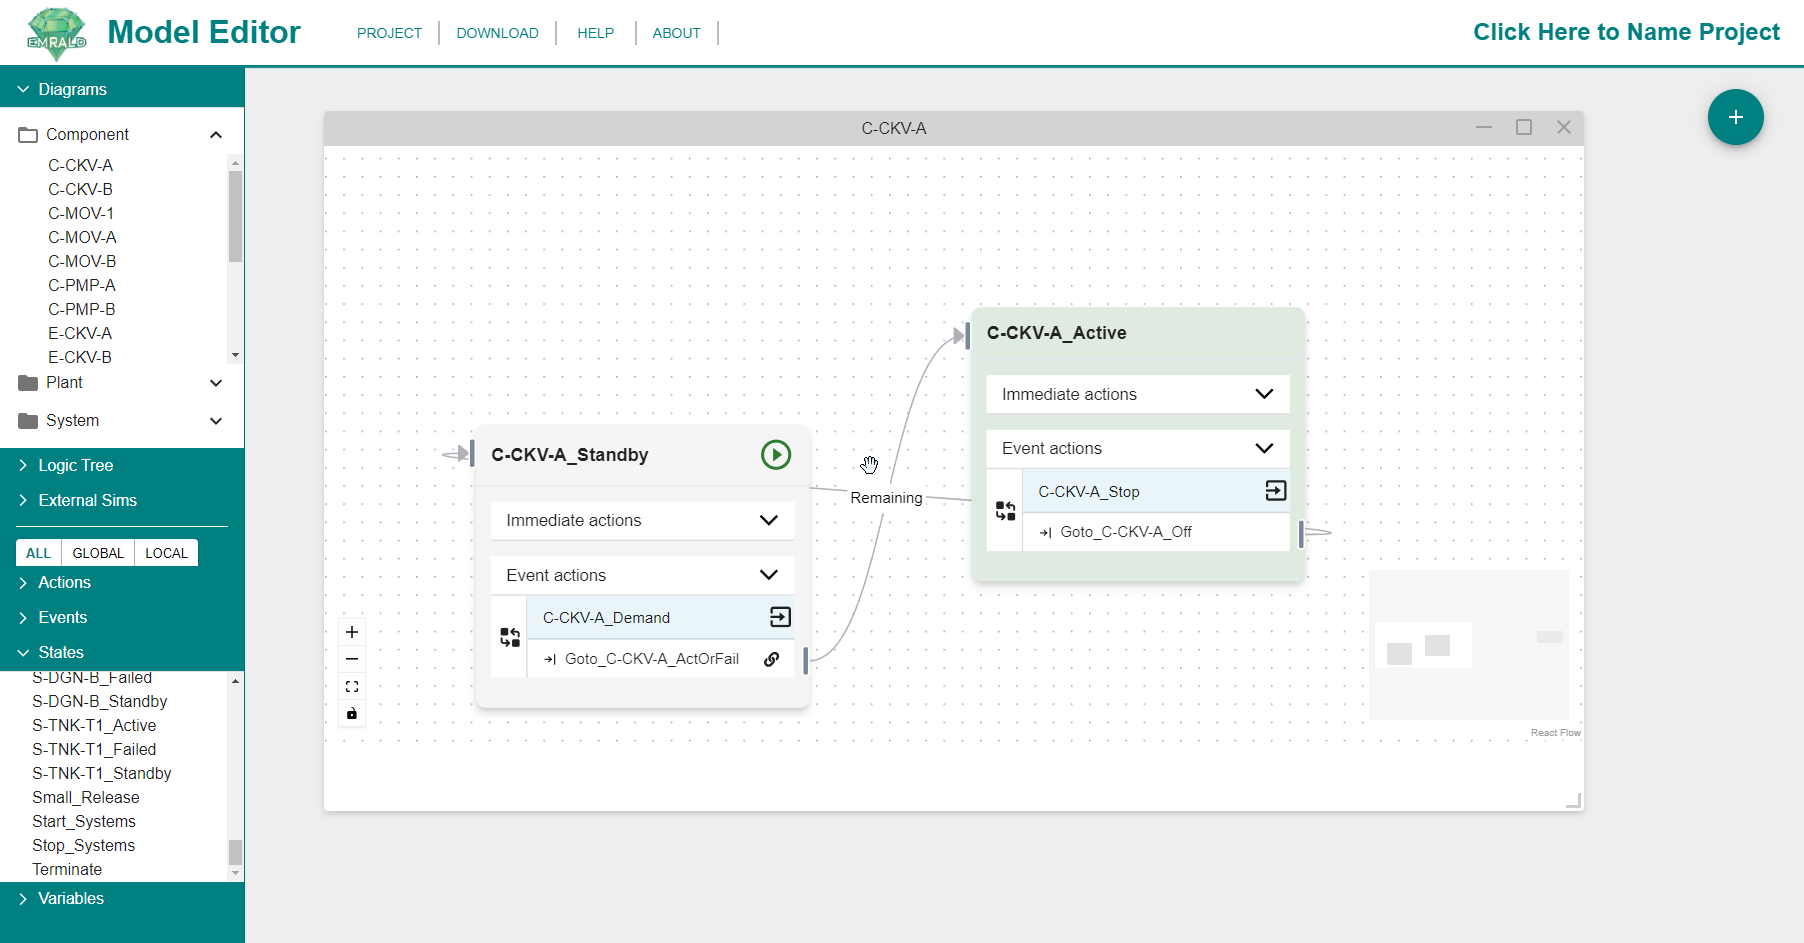The height and width of the screenshot is (943, 1804).
Task: Click the diagram minimap thumbnail
Action: [x=1469, y=645]
